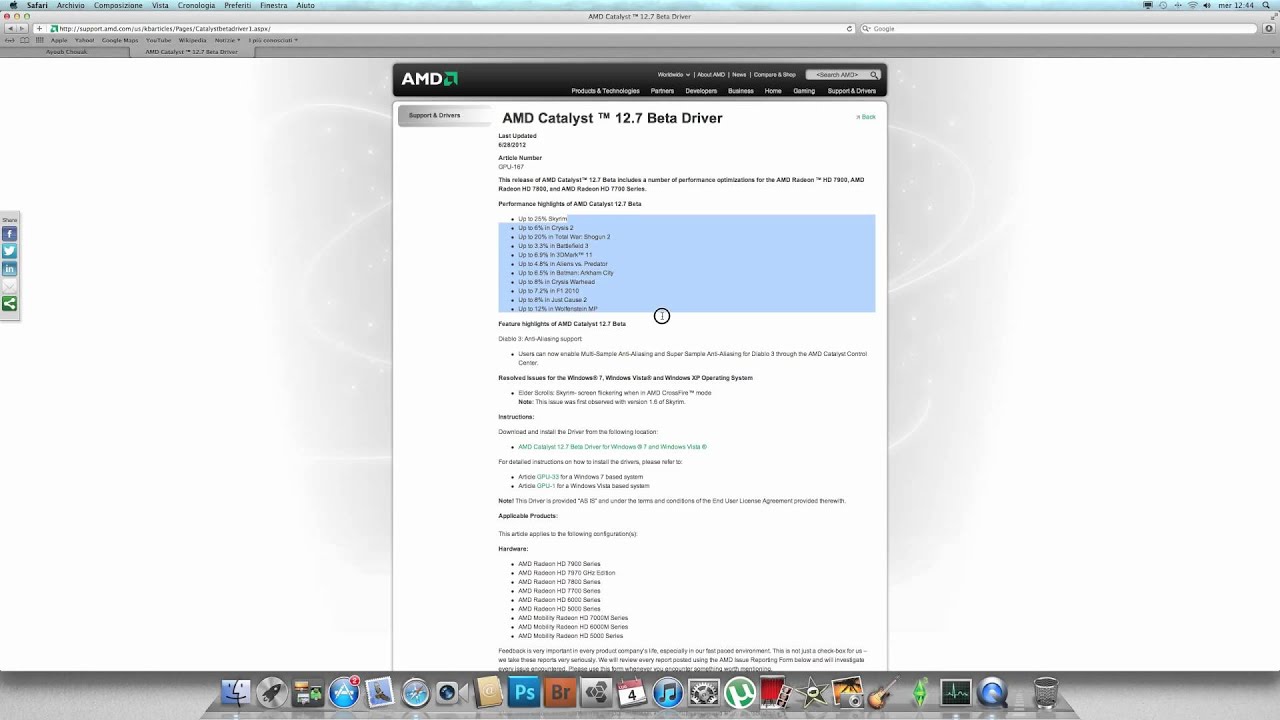The image size is (1280, 720).
Task: Open Products & Technologies nav item
Action: point(605,91)
